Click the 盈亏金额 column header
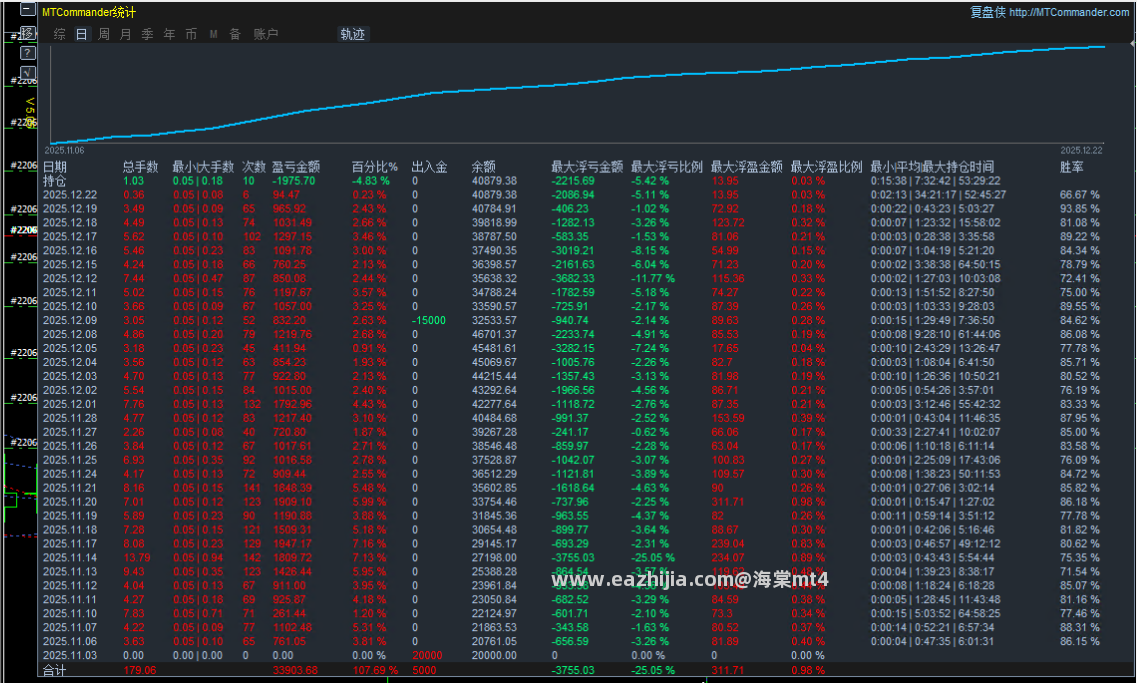This screenshot has height=683, width=1137. 296,167
